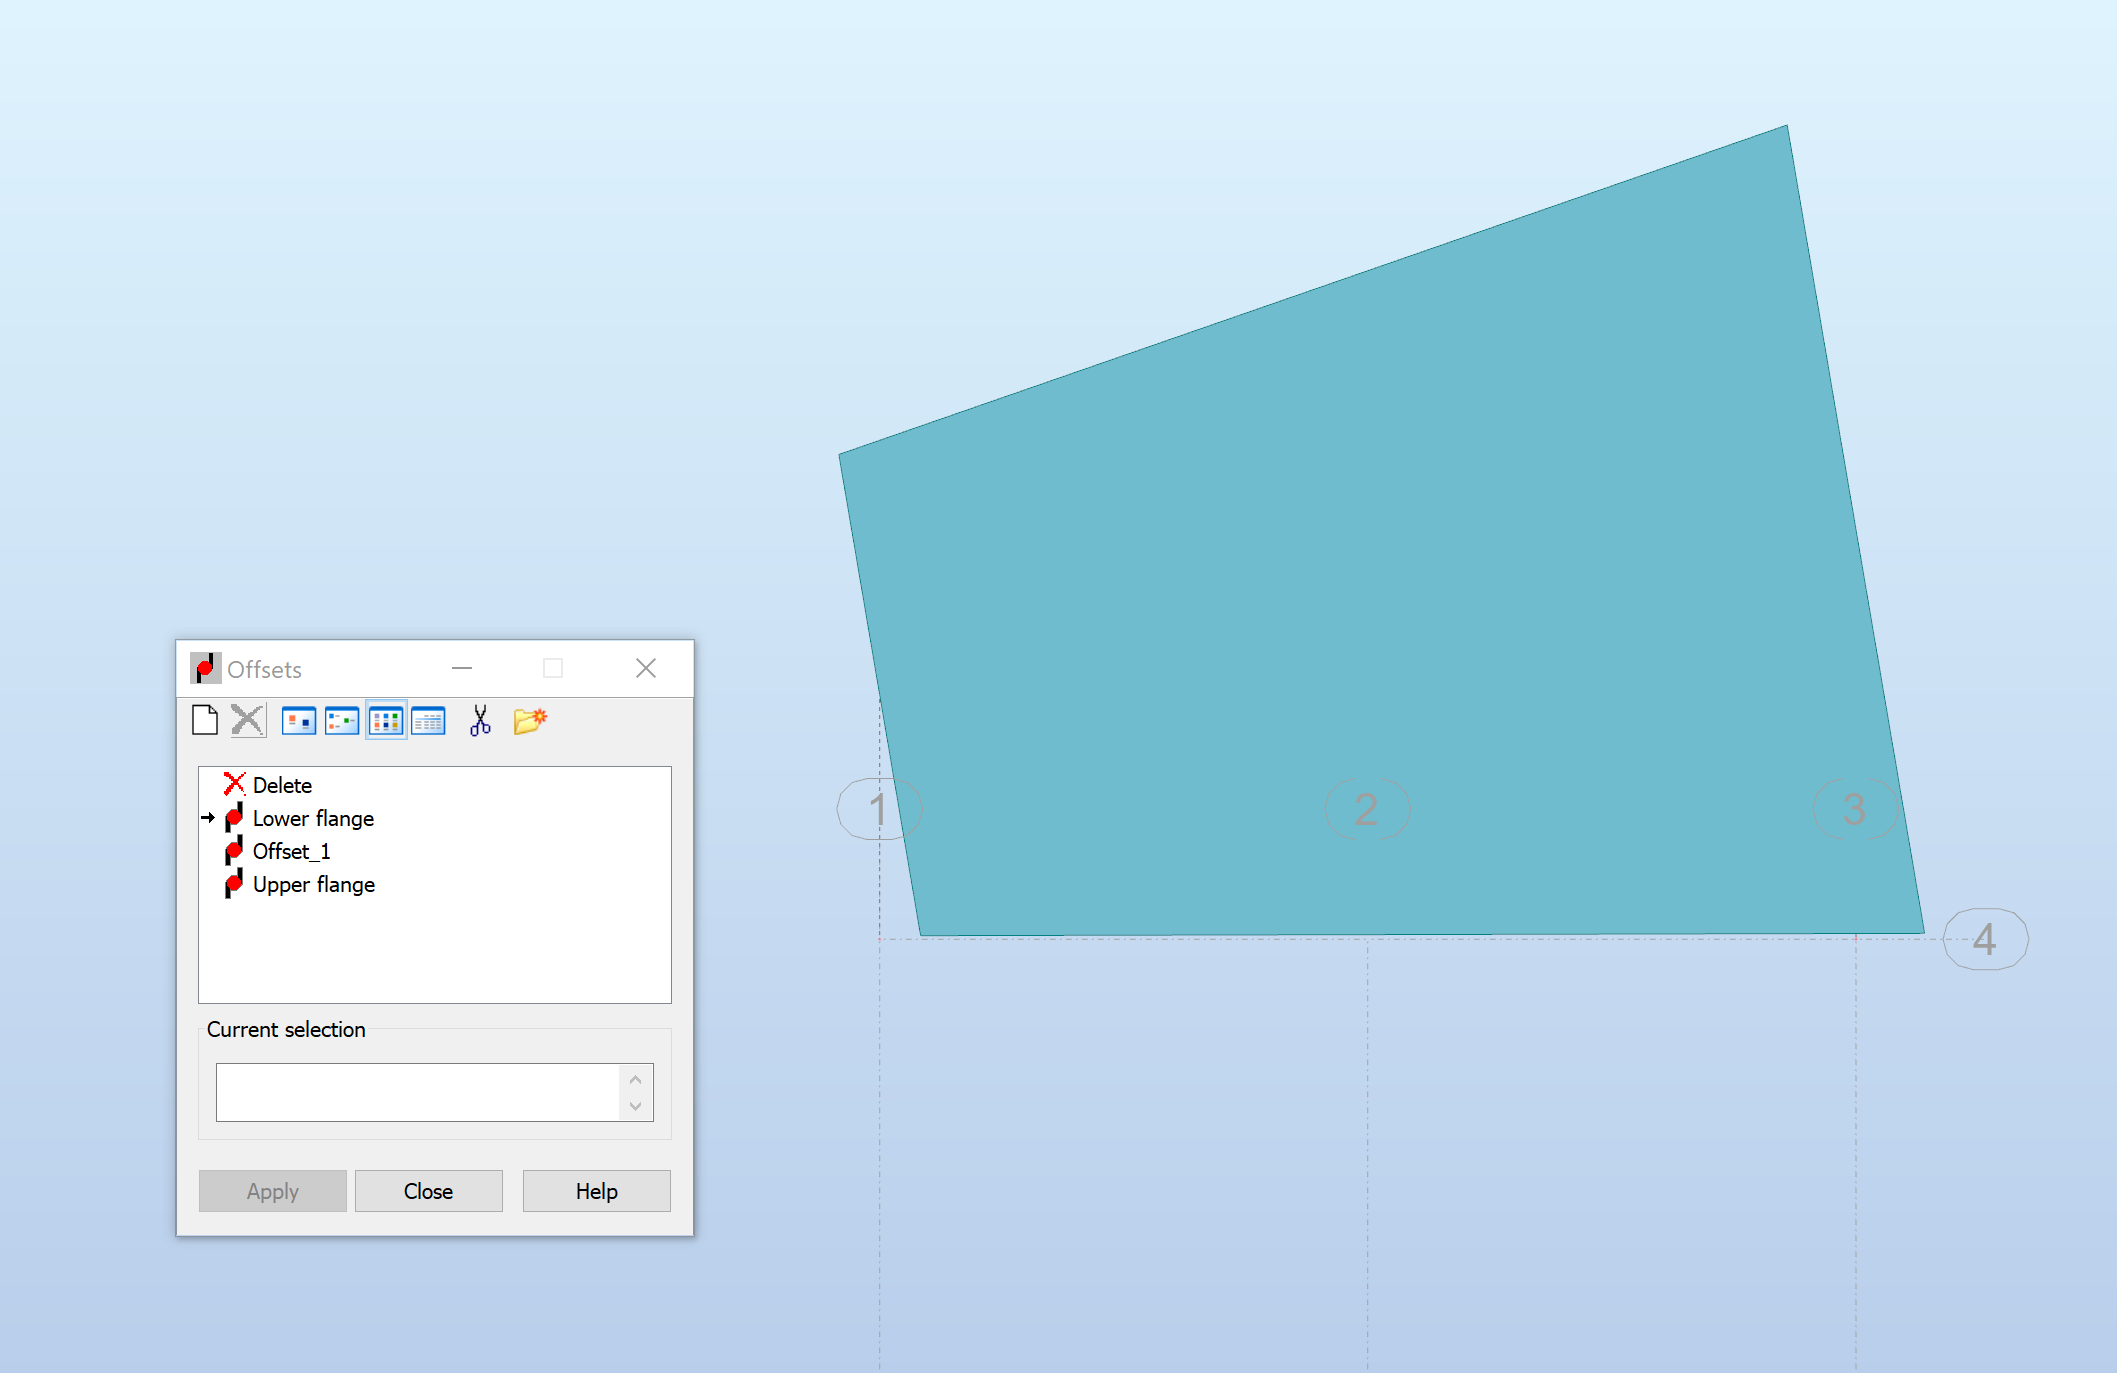This screenshot has height=1373, width=2117.
Task: Open Help for the Offsets dialog
Action: click(x=596, y=1190)
